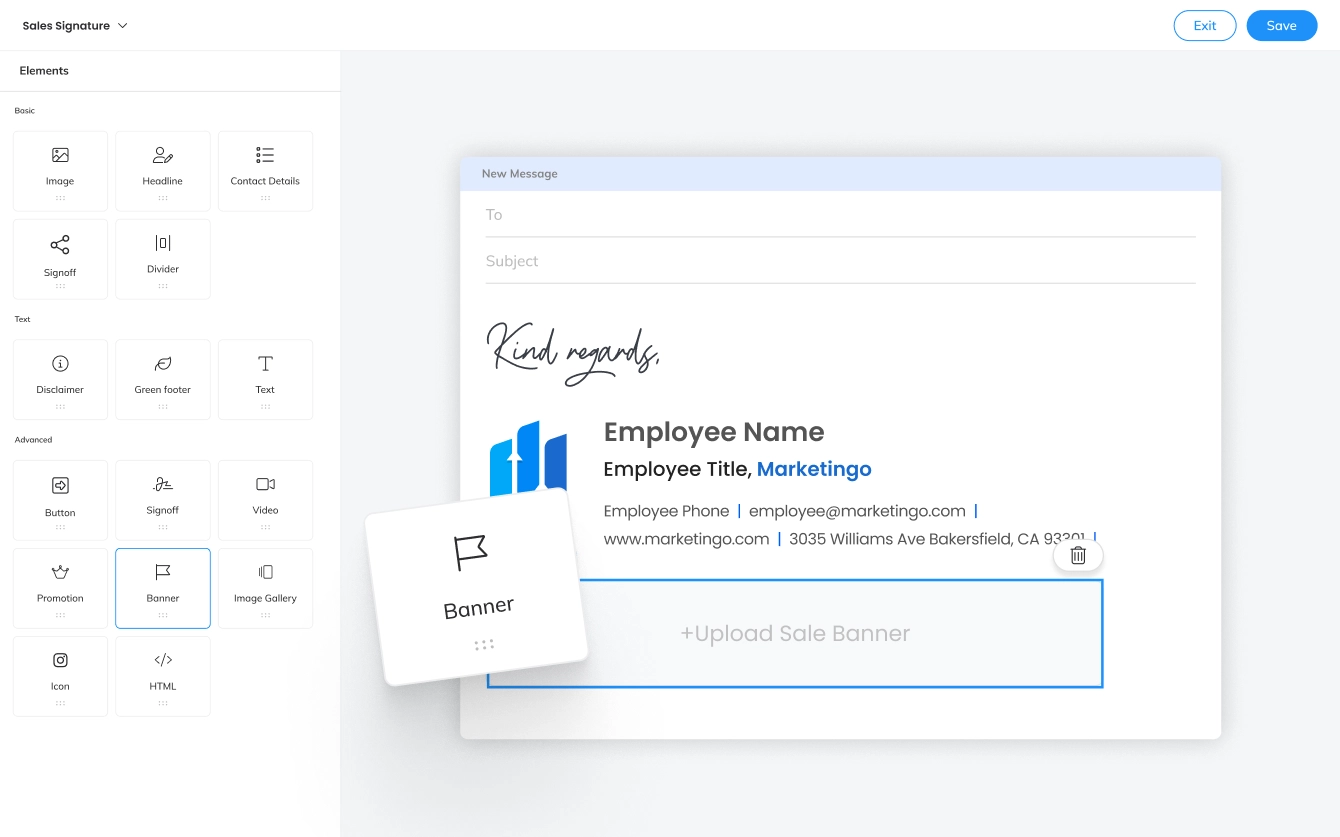This screenshot has height=837, width=1340.
Task: Add the Image Gallery element
Action: 265,587
